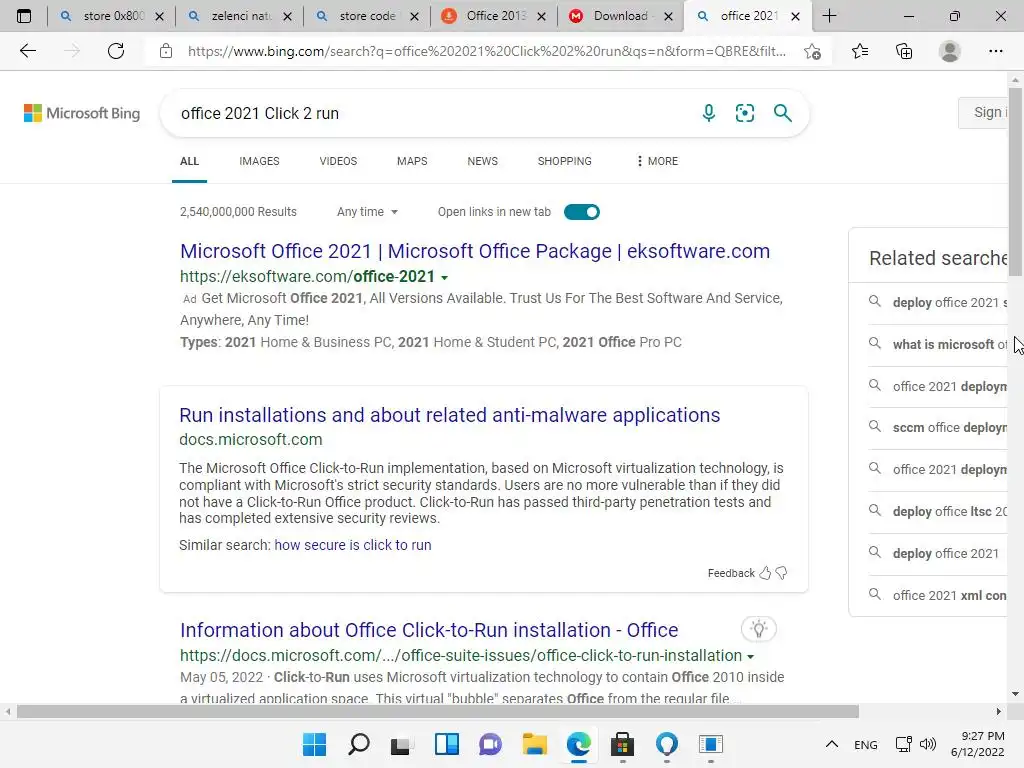This screenshot has width=1024, height=768.
Task: Open Microsoft Store from the taskbar
Action: tap(622, 744)
